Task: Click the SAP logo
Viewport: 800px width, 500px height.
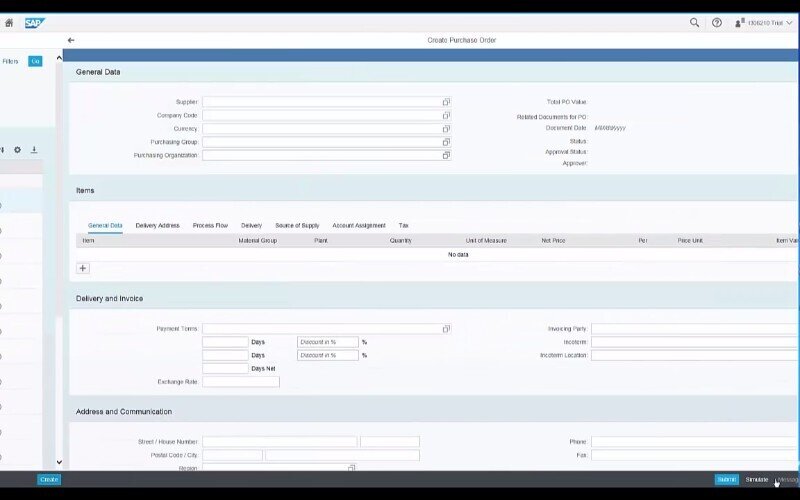Action: (x=35, y=22)
